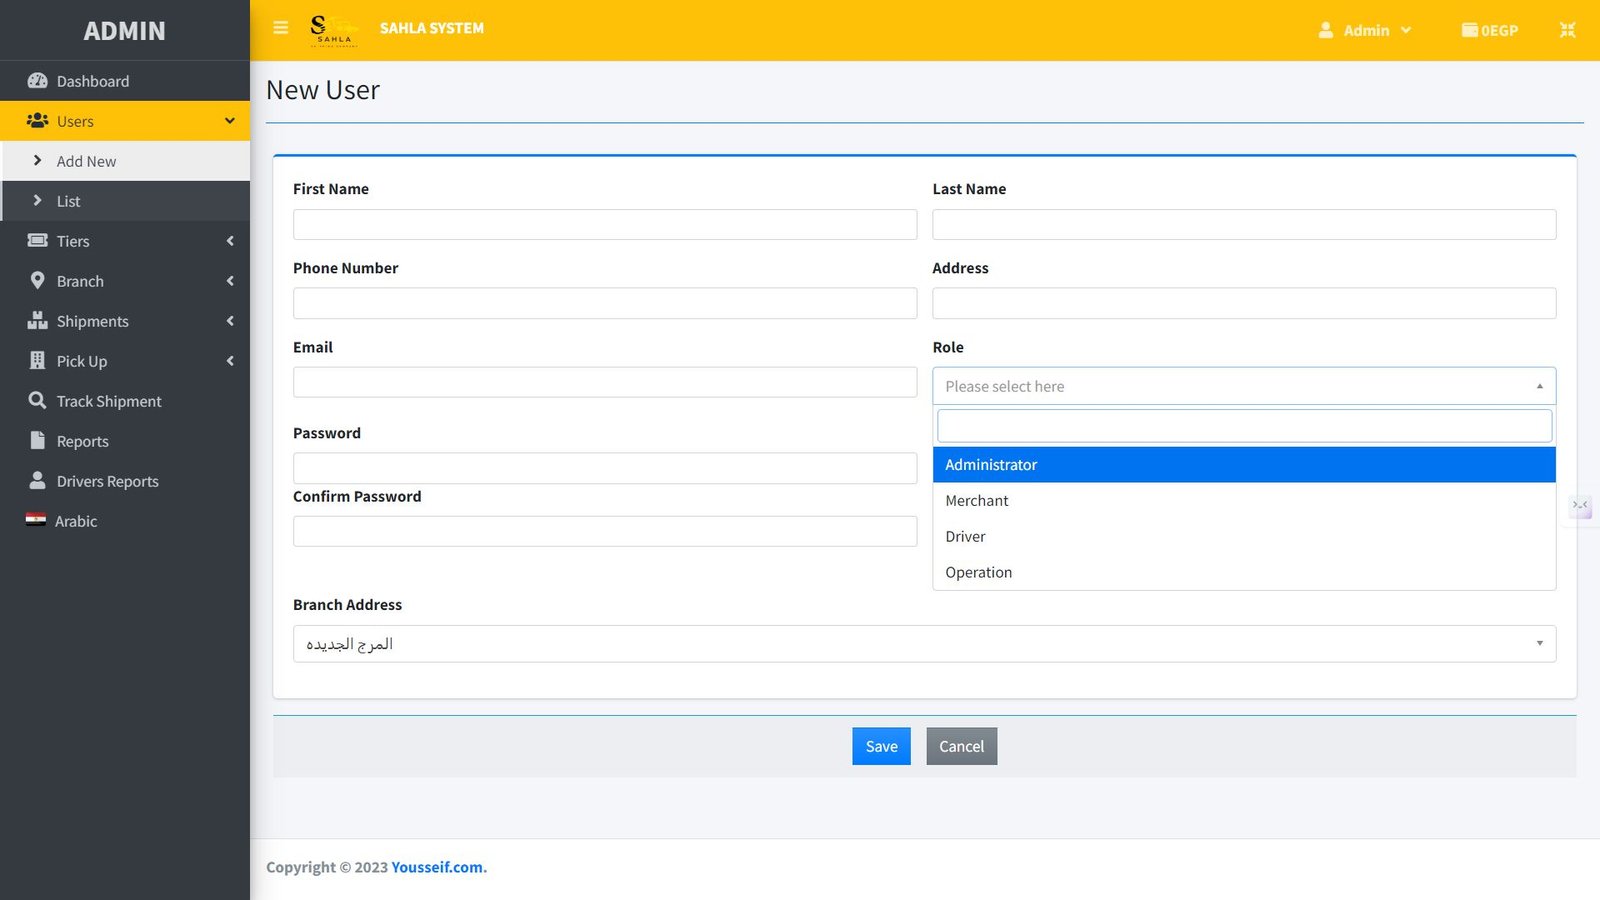Go to Dashboard in the sidebar
Viewport: 1600px width, 900px height.
[x=125, y=81]
